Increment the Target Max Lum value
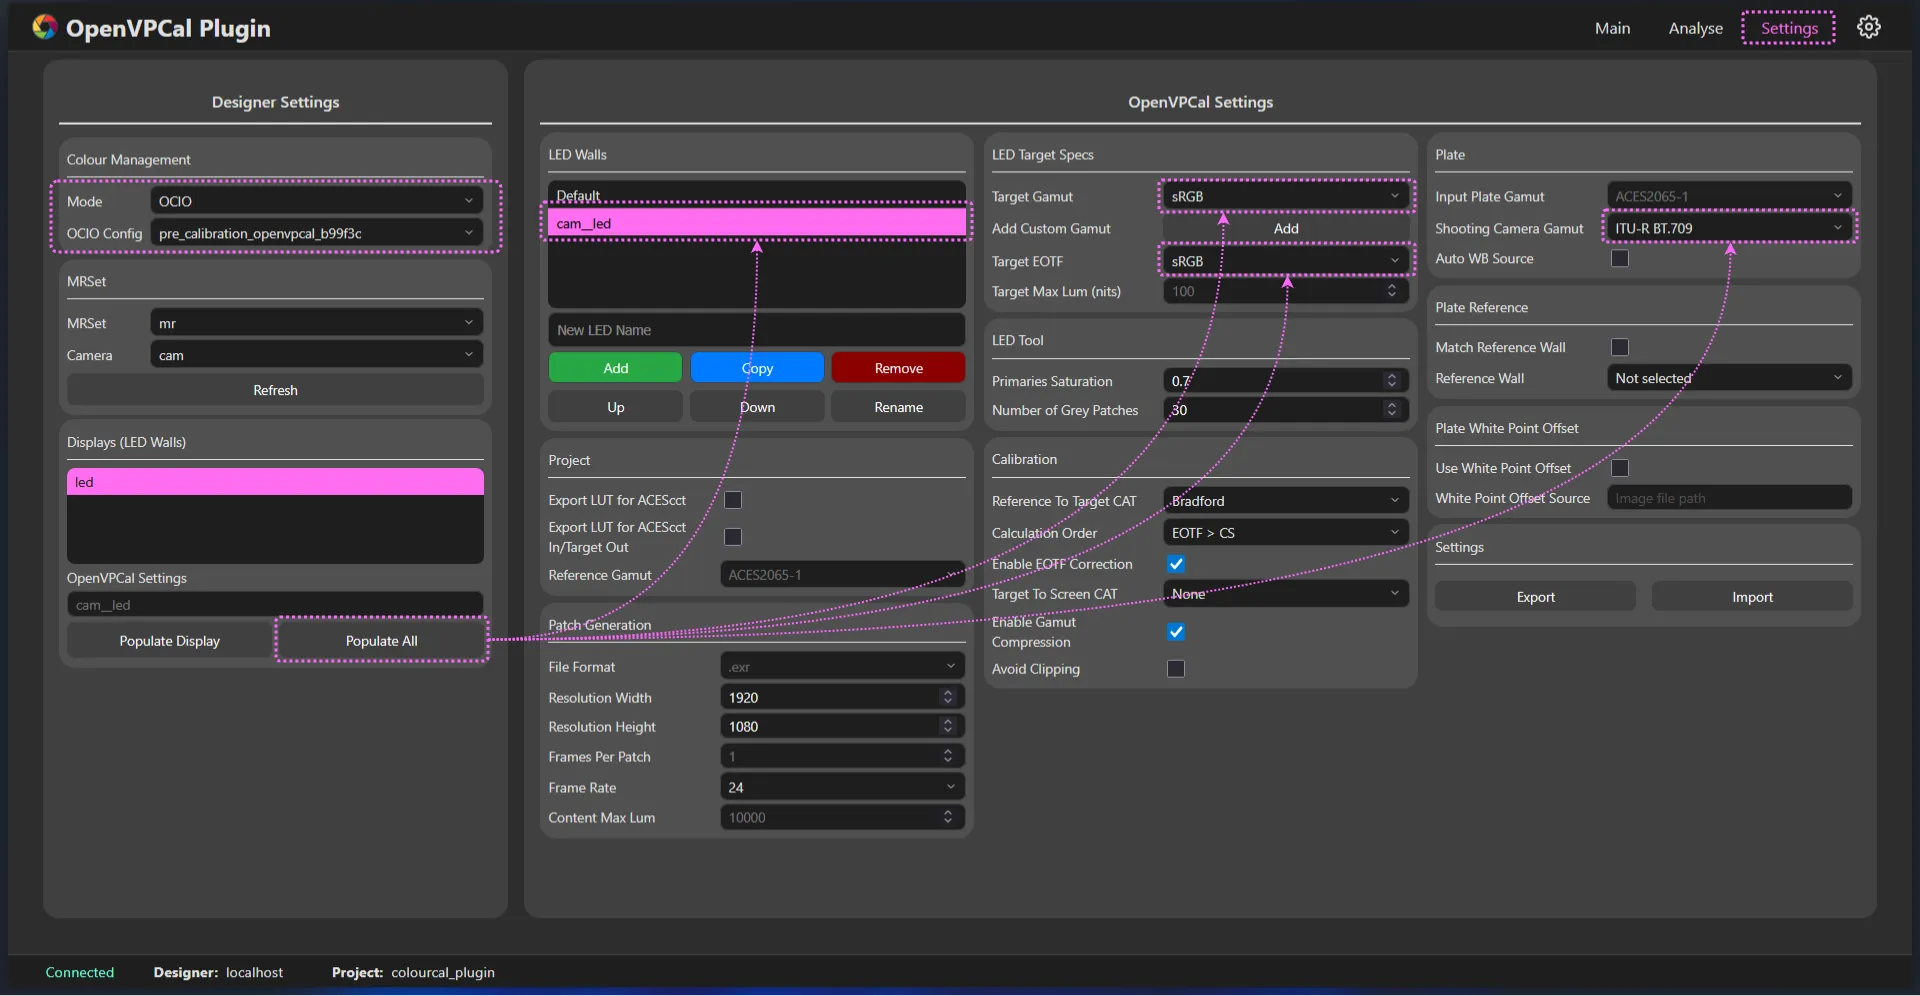Image resolution: width=1920 pixels, height=996 pixels. pyautogui.click(x=1391, y=286)
